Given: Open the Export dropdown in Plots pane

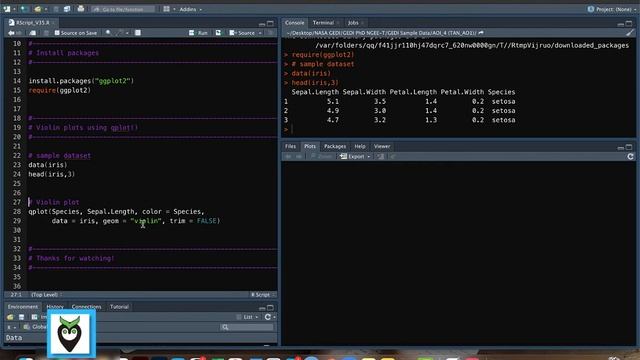Looking at the screenshot, I should [x=355, y=156].
